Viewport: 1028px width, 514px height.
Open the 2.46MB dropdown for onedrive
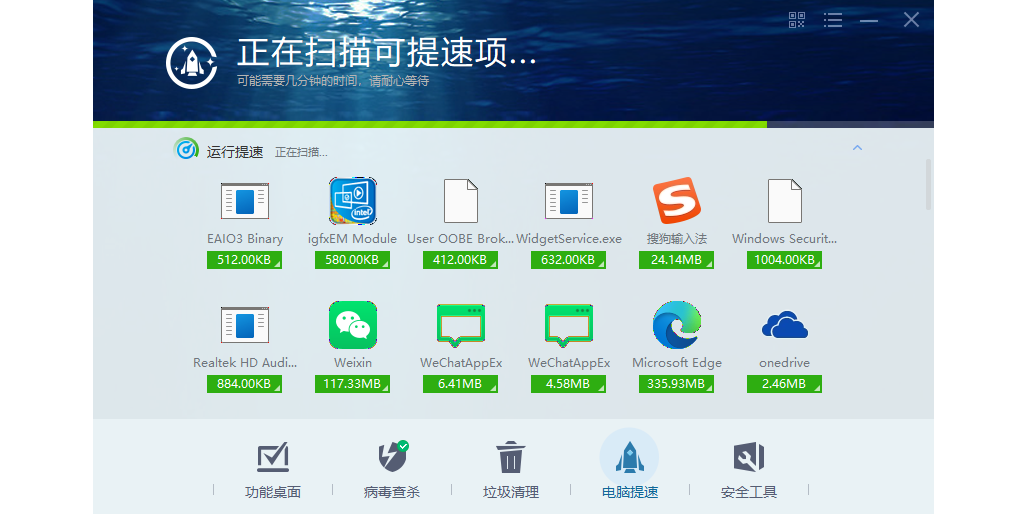pos(785,384)
